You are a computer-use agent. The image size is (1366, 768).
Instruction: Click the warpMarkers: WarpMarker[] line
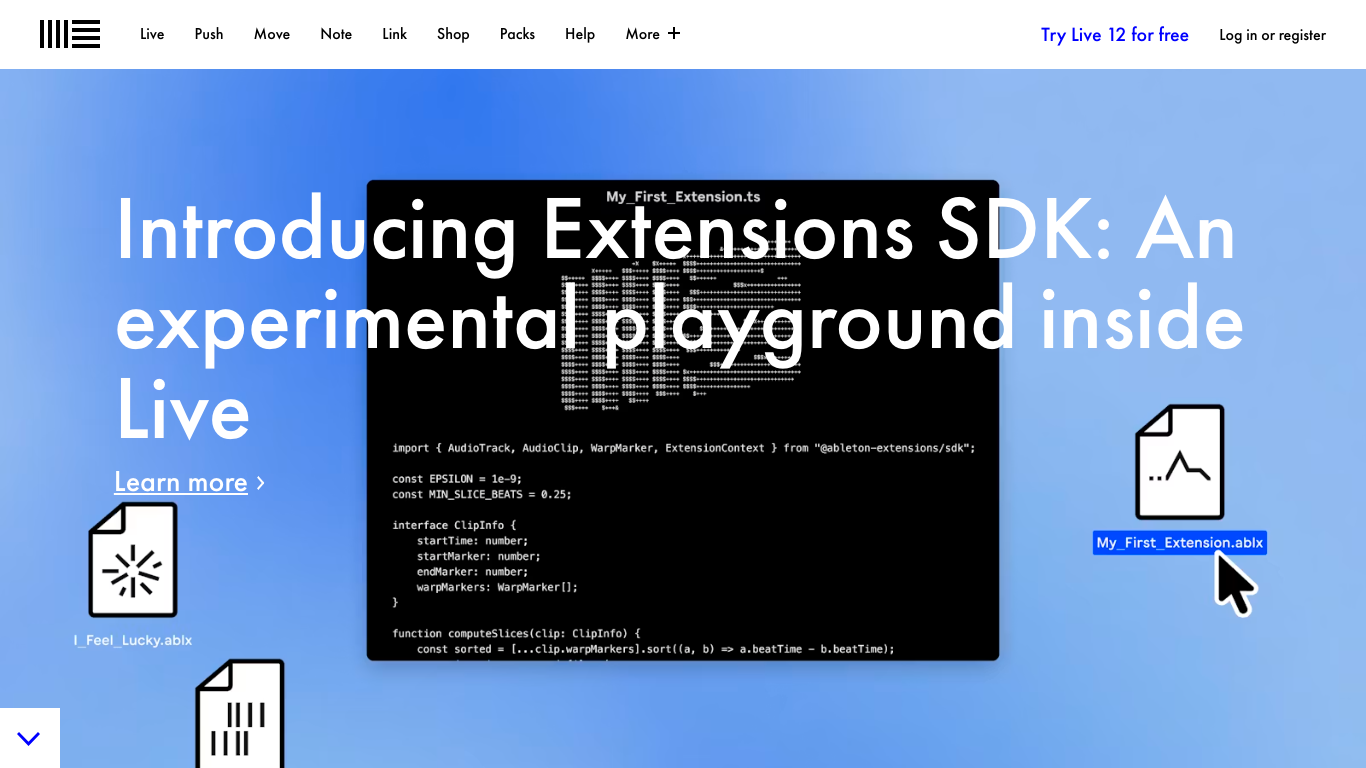point(497,587)
